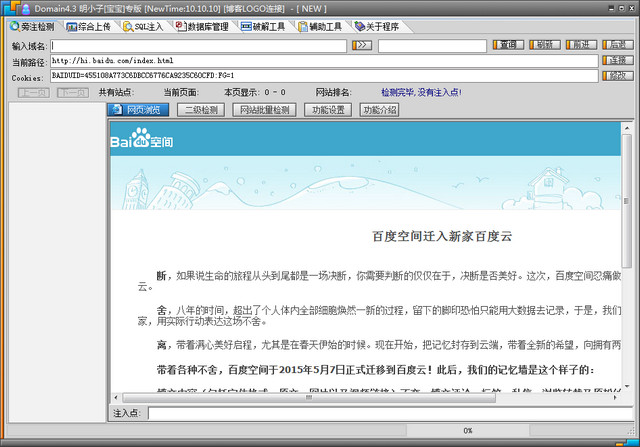Click the vertical scrollbar down arrow
640x447 pixels.
coord(627,386)
